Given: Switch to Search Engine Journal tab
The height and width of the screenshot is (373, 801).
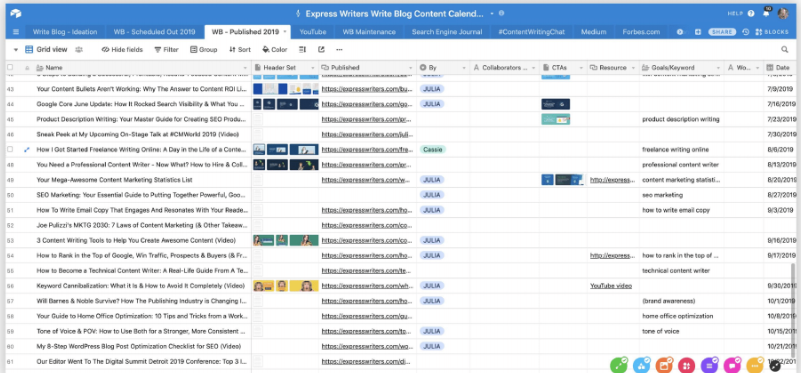Looking at the screenshot, I should tap(447, 32).
